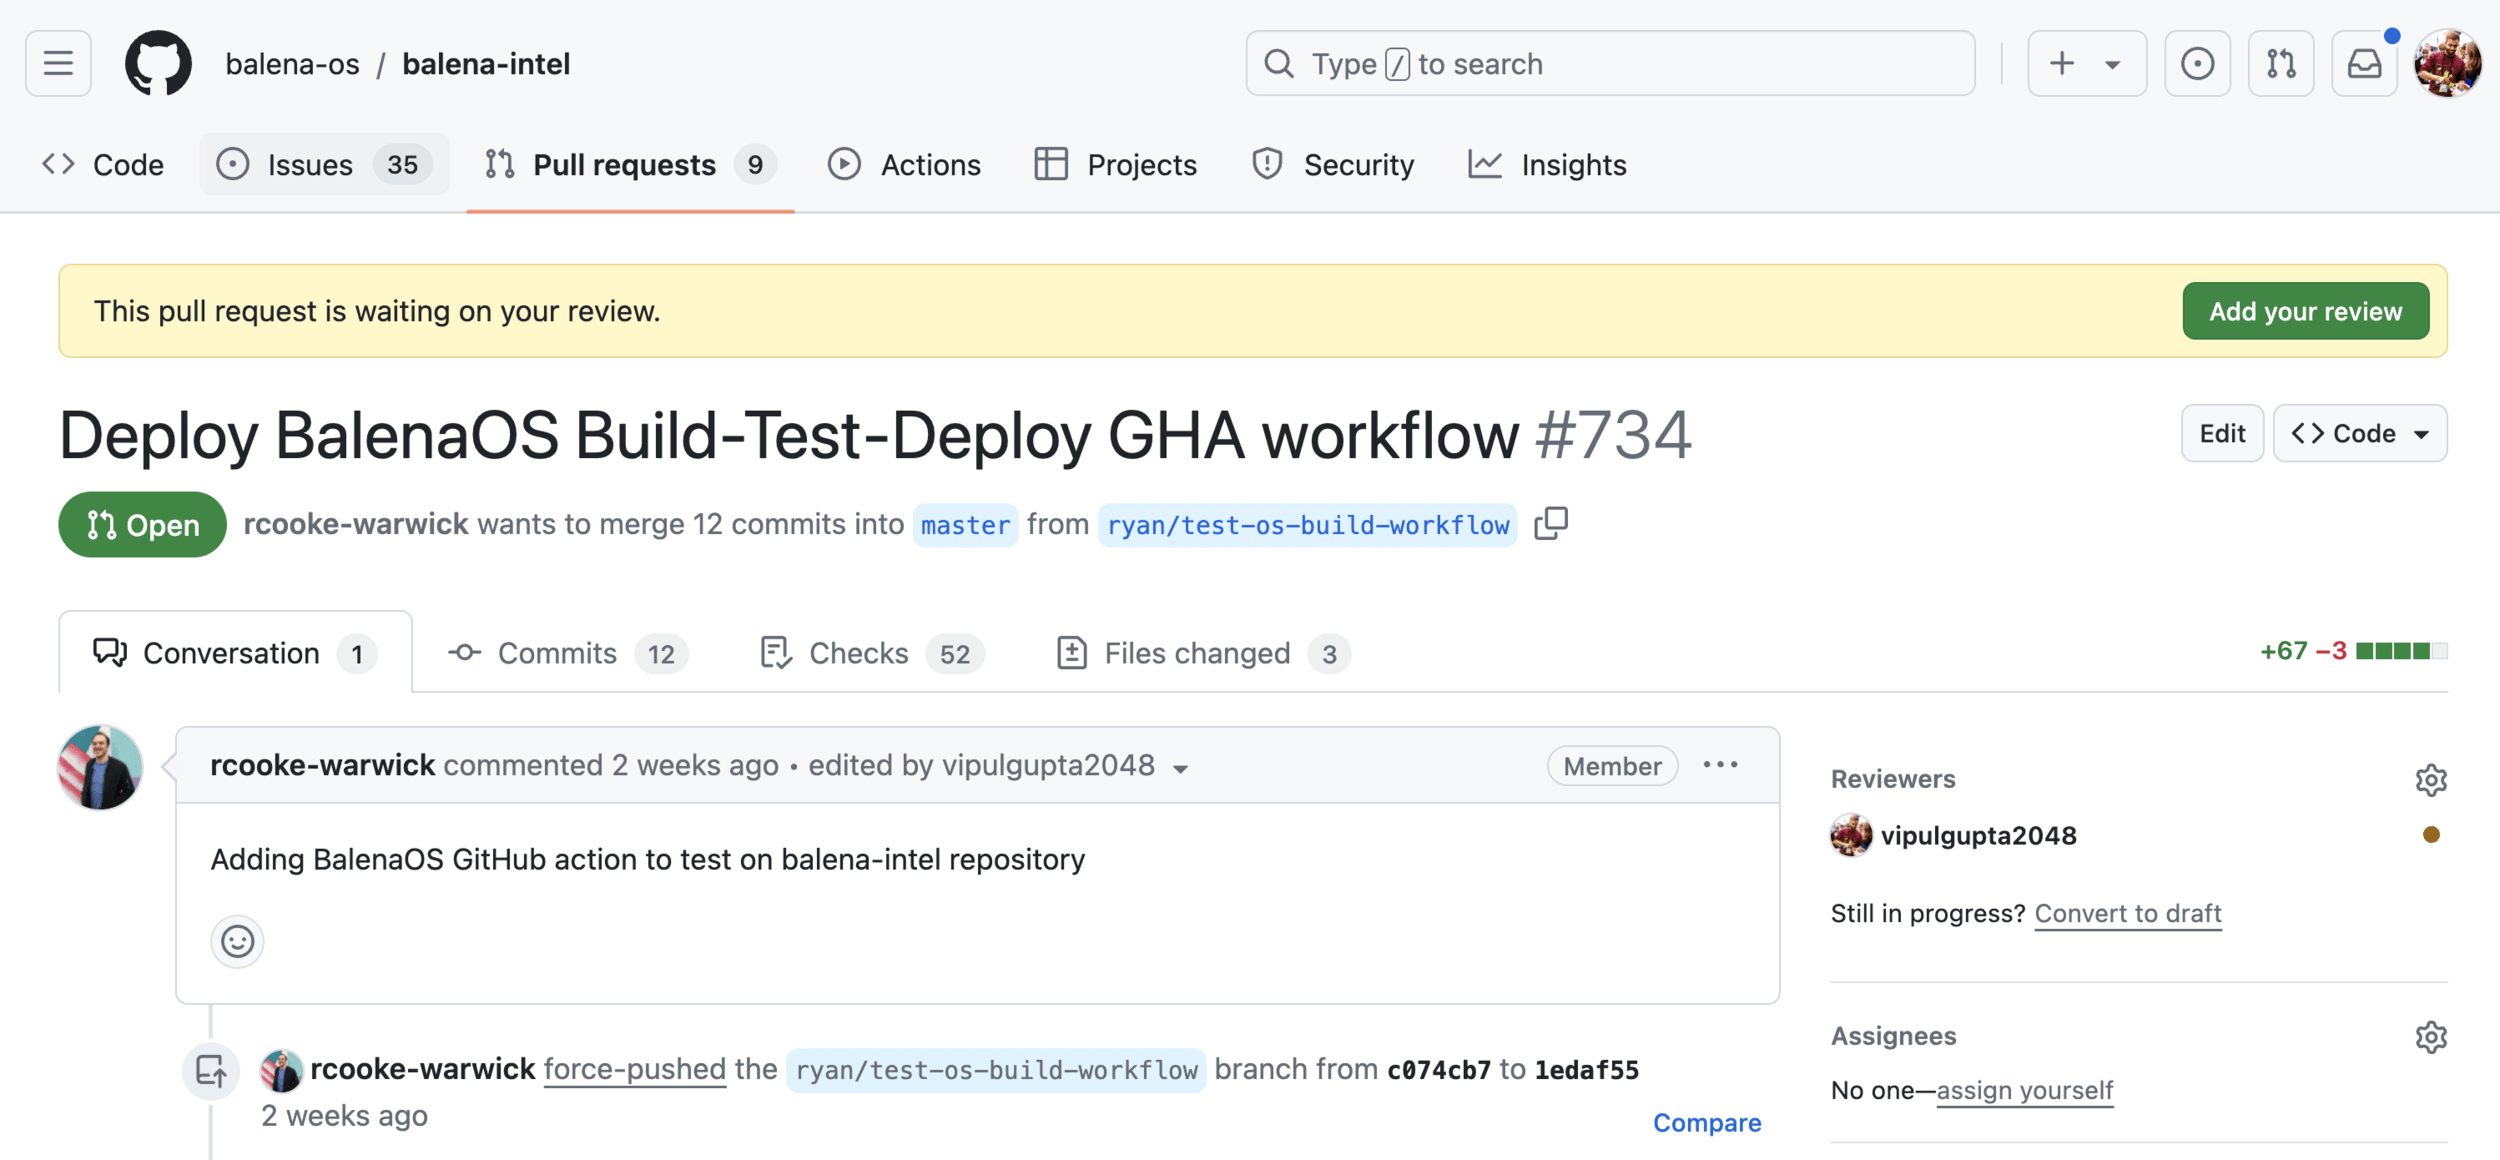Click the Add your review button
Screen dimensions: 2500x1160
click(2305, 311)
